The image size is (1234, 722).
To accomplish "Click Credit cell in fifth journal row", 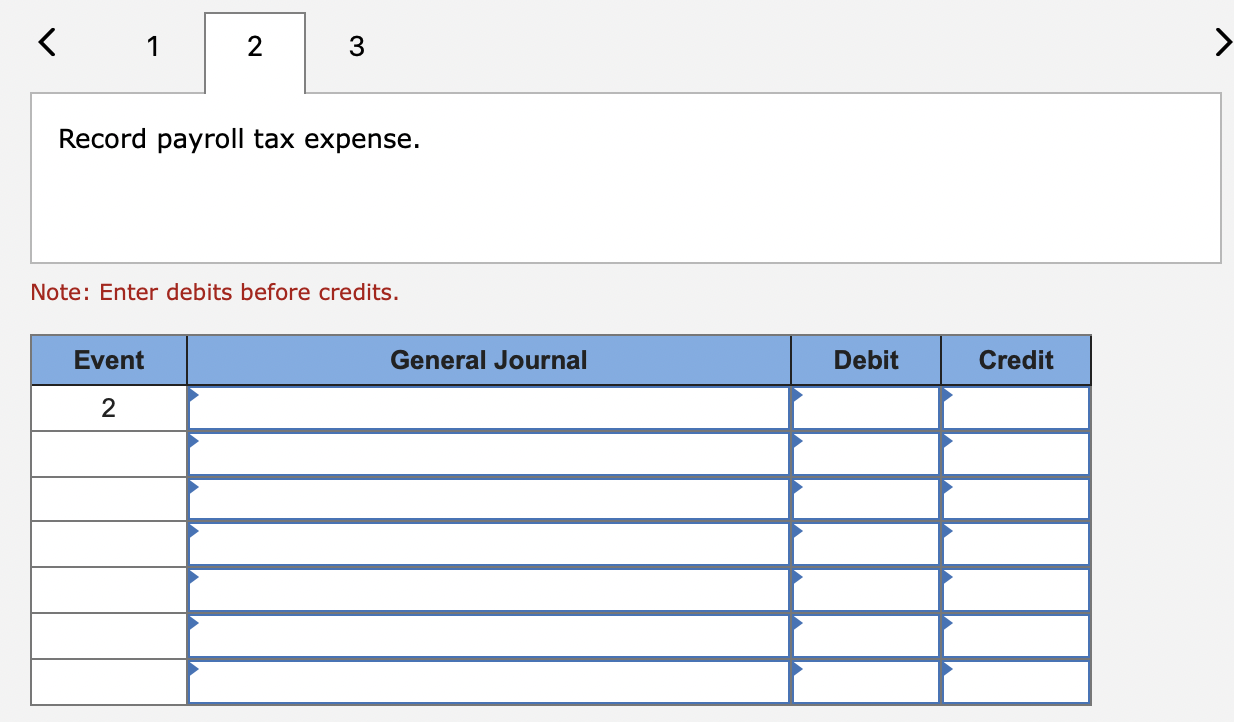I will 1016,590.
